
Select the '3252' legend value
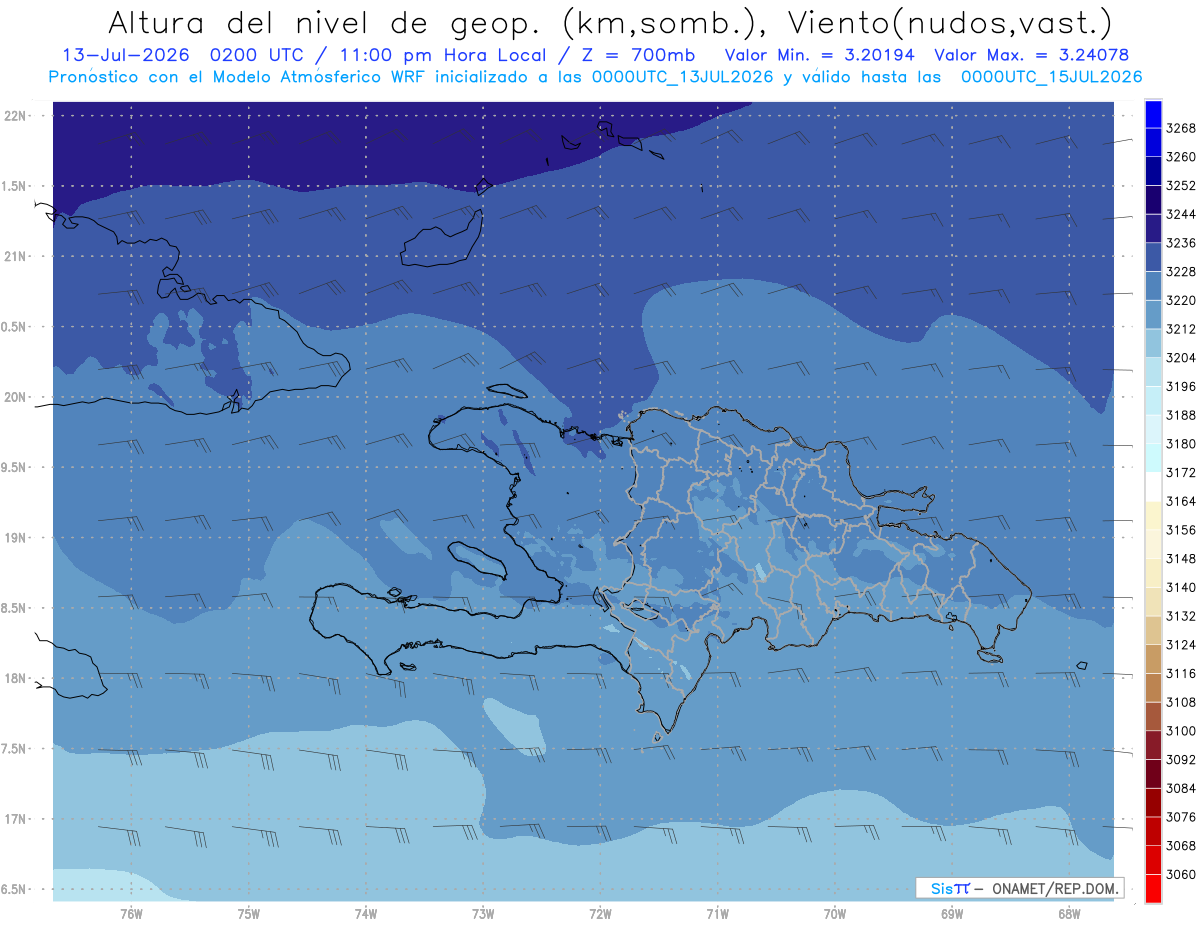coord(1181,185)
